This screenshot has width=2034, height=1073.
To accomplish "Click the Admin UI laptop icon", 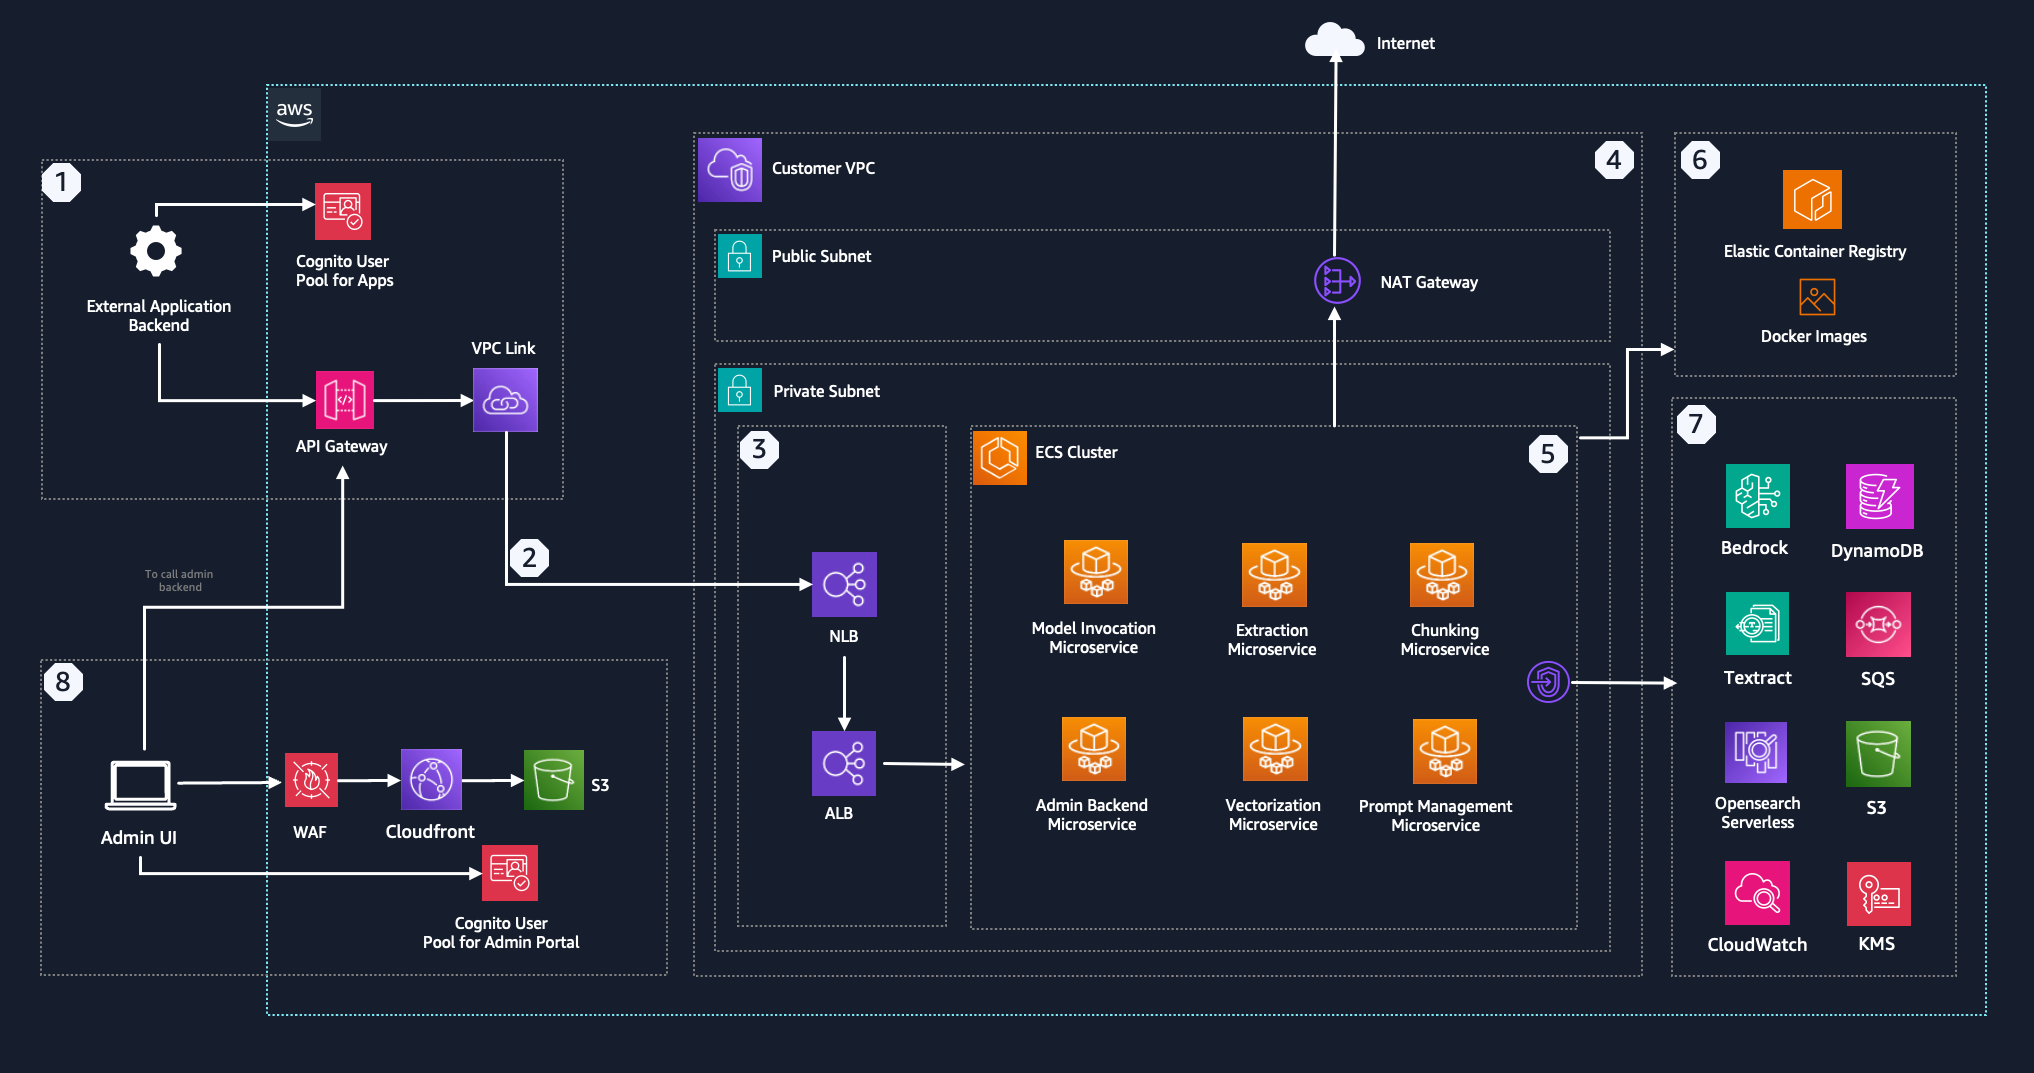I will tap(141, 786).
